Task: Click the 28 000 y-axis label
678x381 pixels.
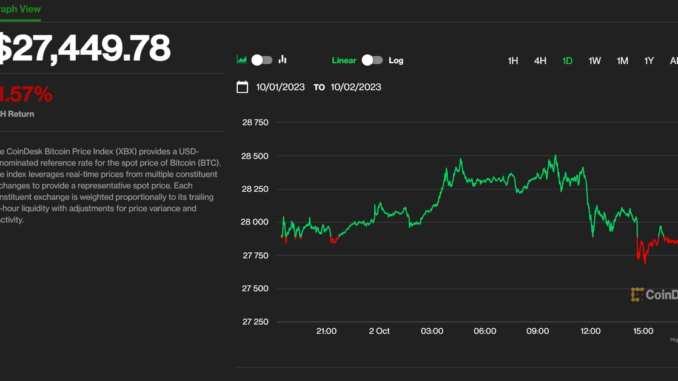Action: [254, 222]
